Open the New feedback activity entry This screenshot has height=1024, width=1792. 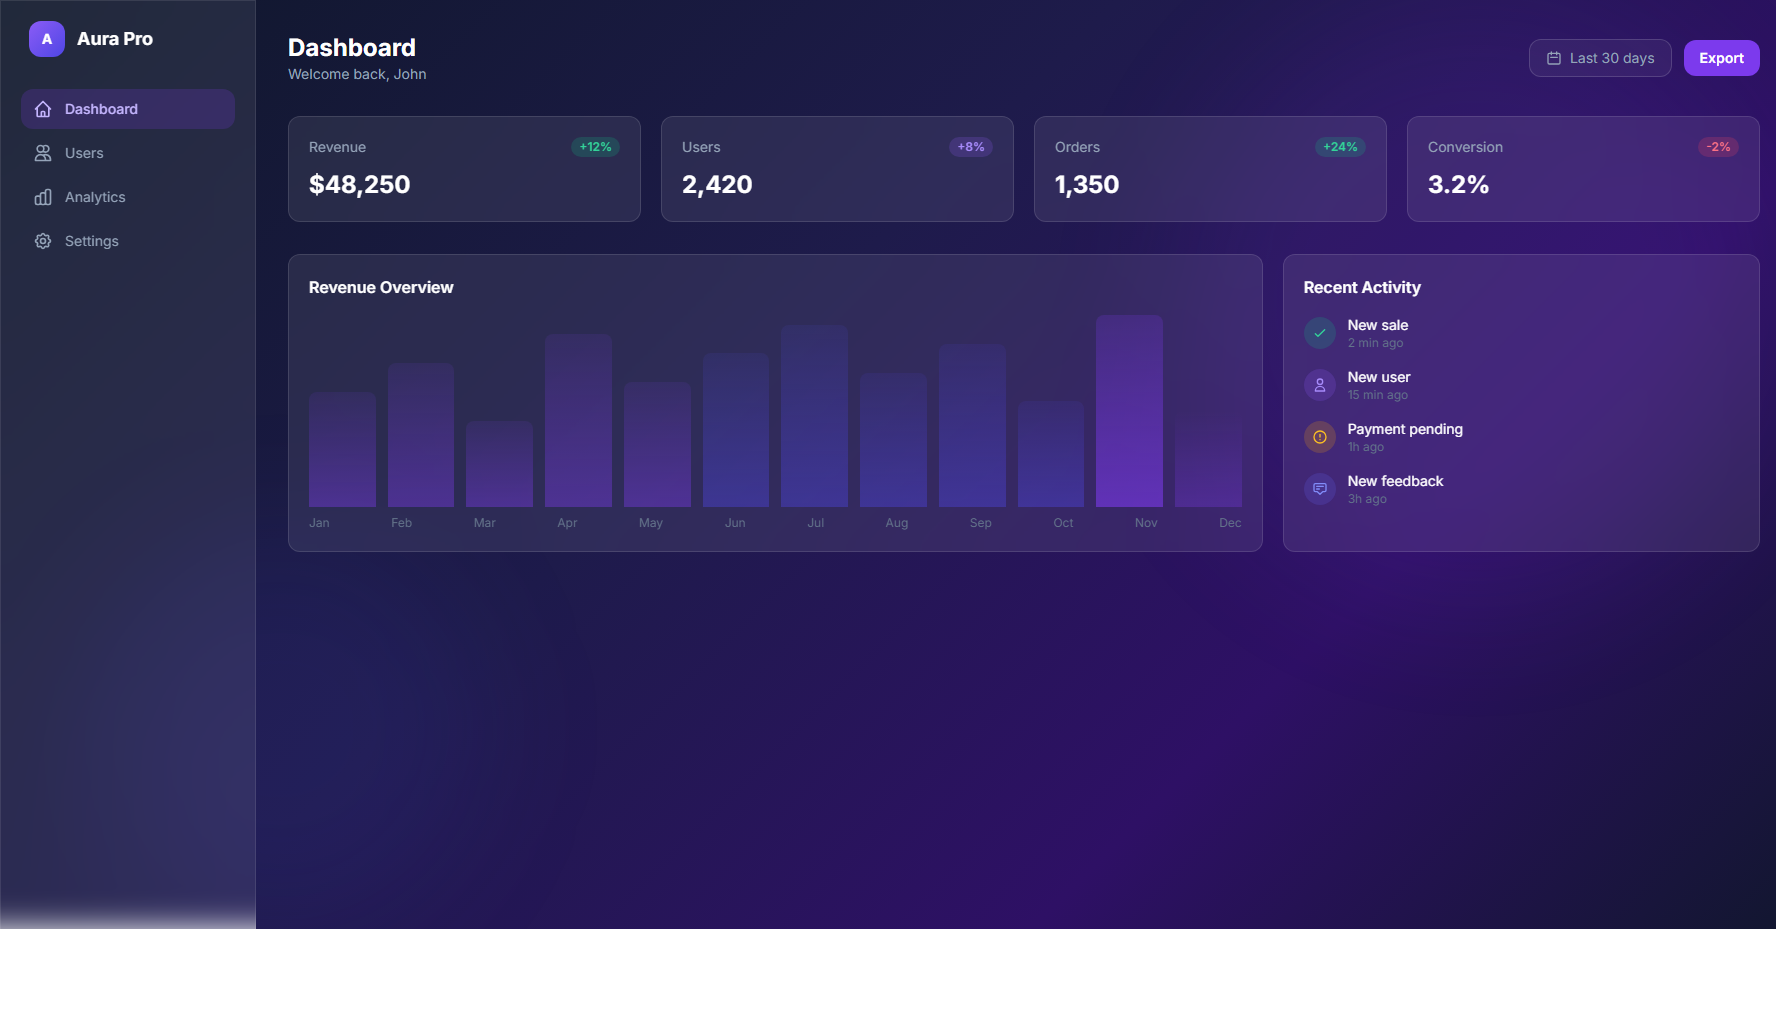coord(1521,489)
